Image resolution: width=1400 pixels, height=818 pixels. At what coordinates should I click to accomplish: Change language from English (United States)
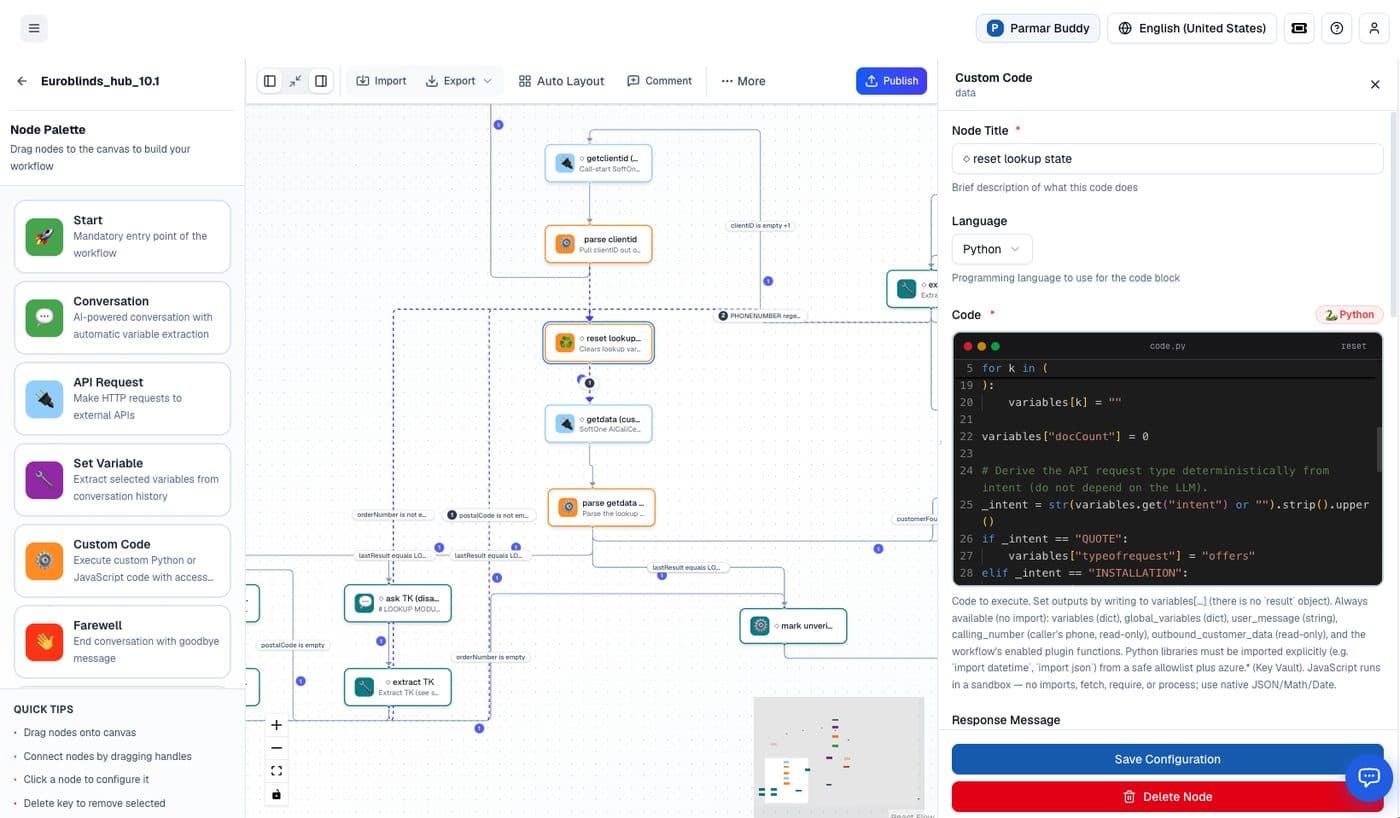tap(1192, 28)
